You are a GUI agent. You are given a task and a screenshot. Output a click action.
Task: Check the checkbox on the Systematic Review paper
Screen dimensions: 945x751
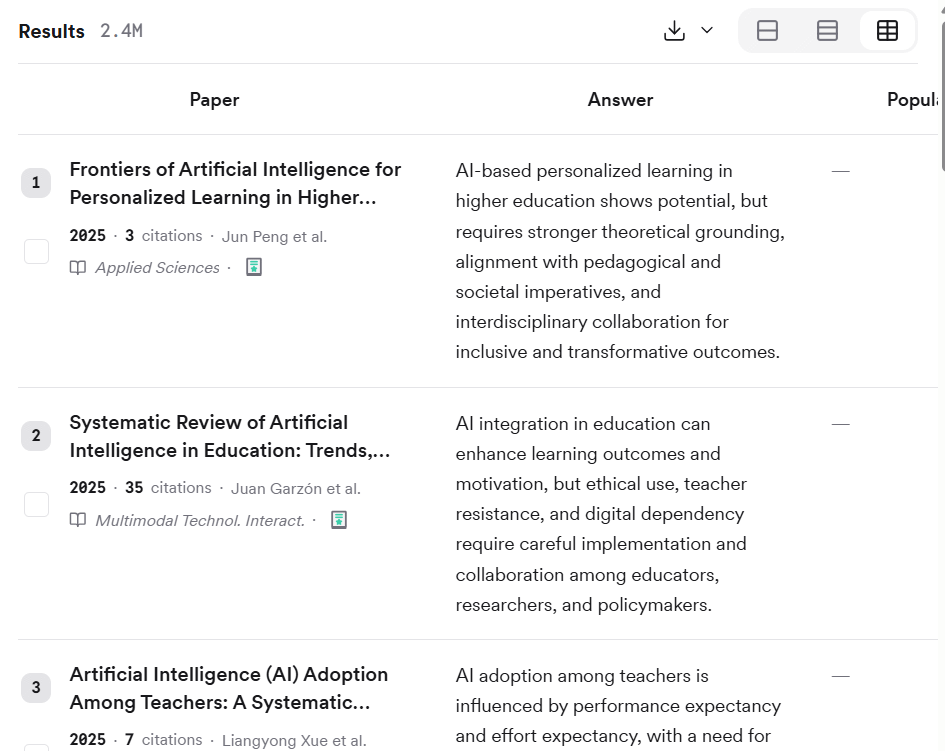pos(36,504)
